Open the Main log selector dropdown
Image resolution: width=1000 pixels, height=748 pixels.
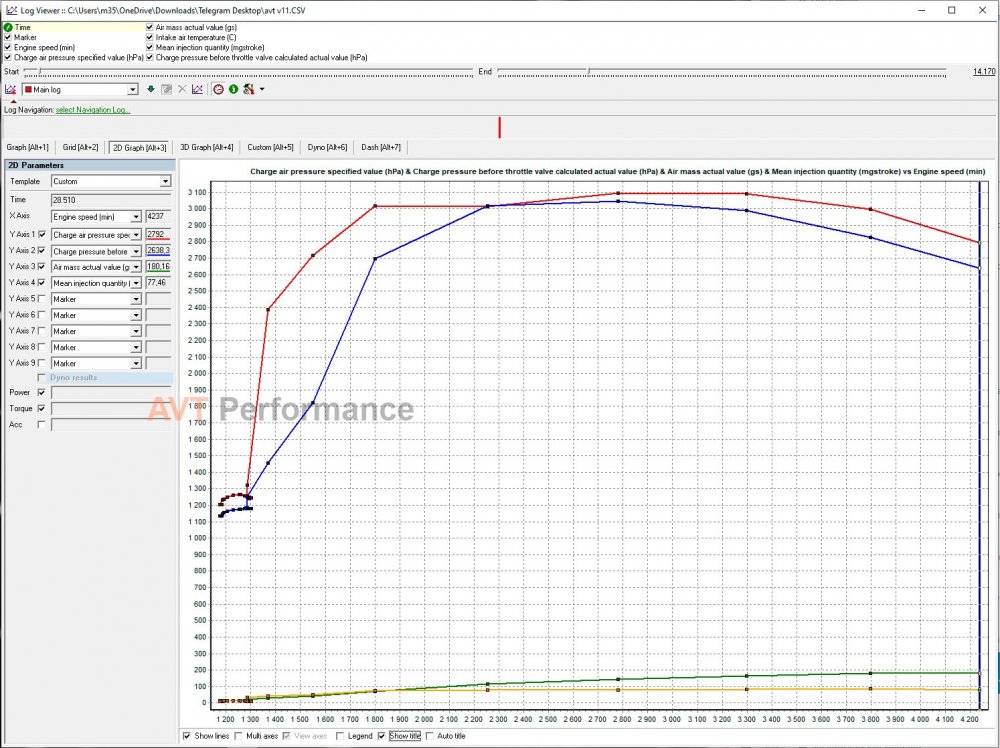(x=132, y=90)
